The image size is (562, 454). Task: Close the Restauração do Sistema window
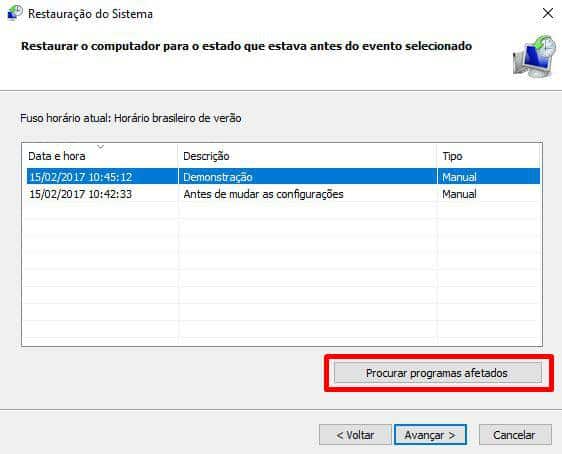click(548, 14)
